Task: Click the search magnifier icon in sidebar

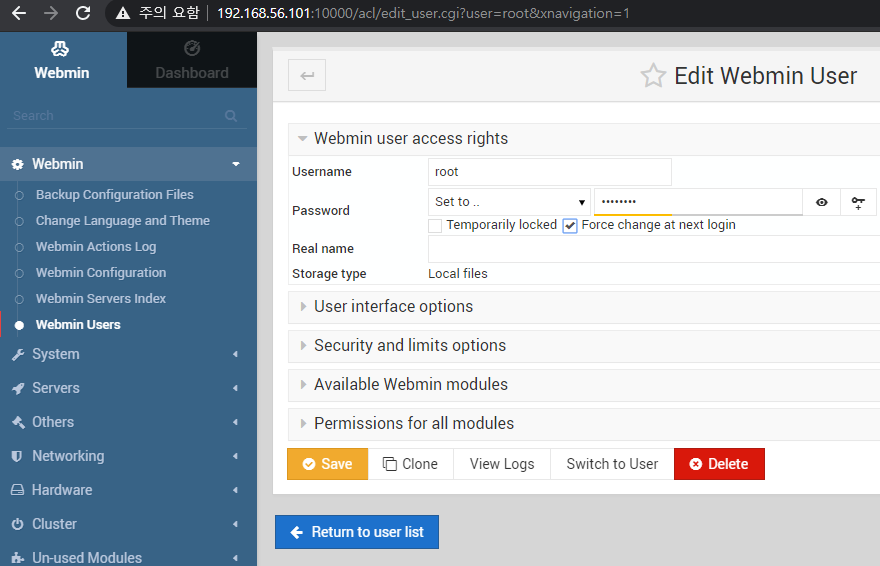Action: (x=231, y=116)
